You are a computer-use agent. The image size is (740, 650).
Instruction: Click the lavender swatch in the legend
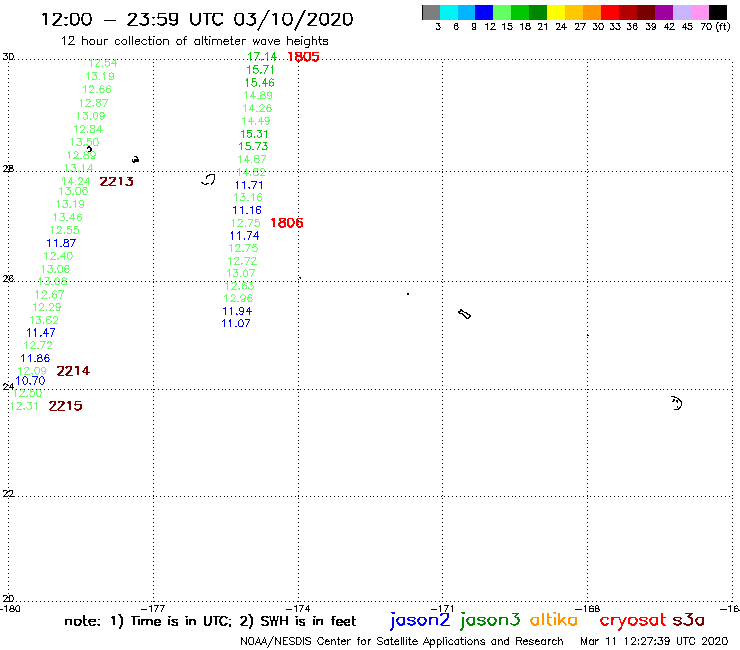coord(682,12)
